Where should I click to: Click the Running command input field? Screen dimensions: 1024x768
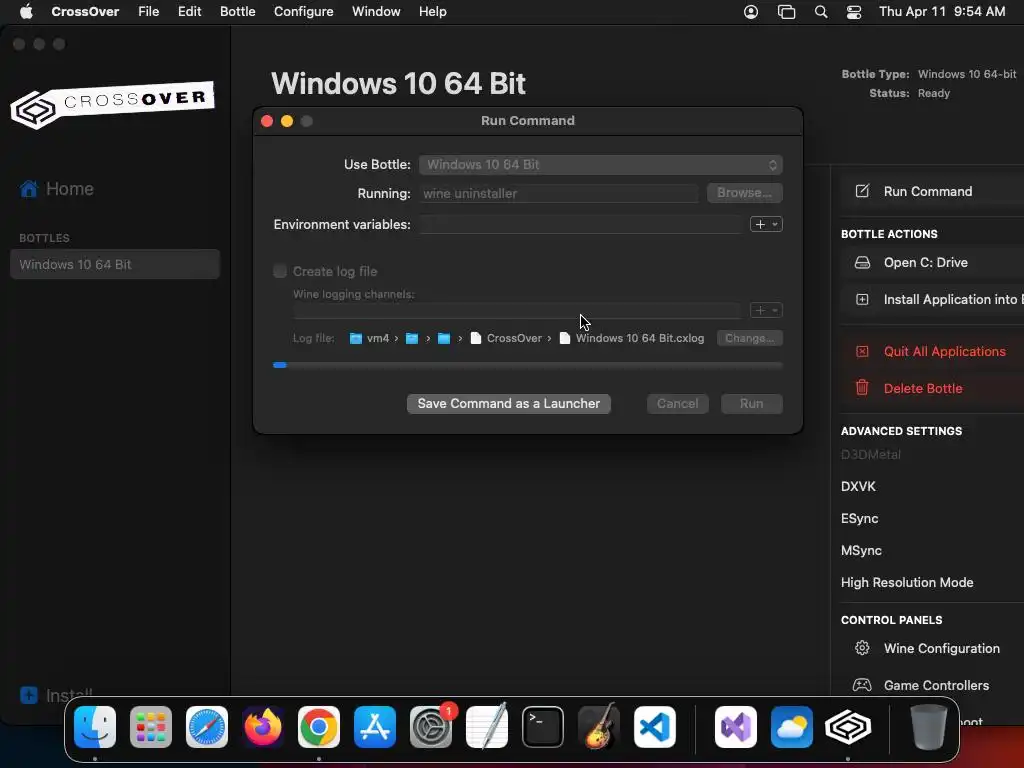pyautogui.click(x=559, y=193)
